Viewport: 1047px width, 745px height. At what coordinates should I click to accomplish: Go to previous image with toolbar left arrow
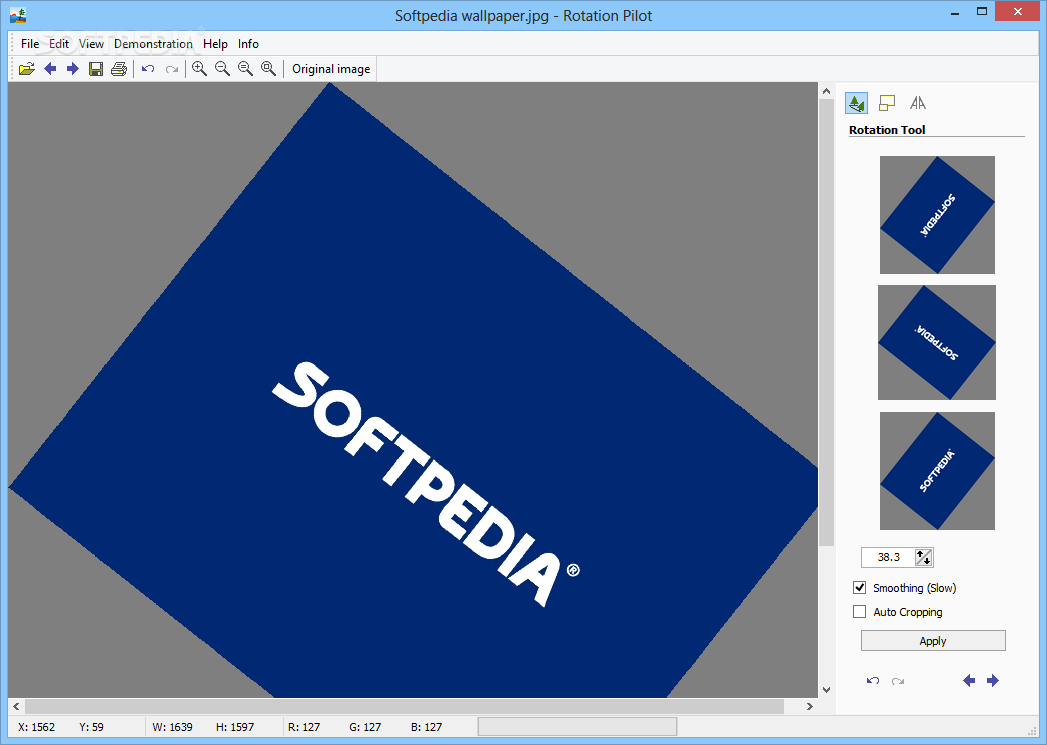point(50,69)
